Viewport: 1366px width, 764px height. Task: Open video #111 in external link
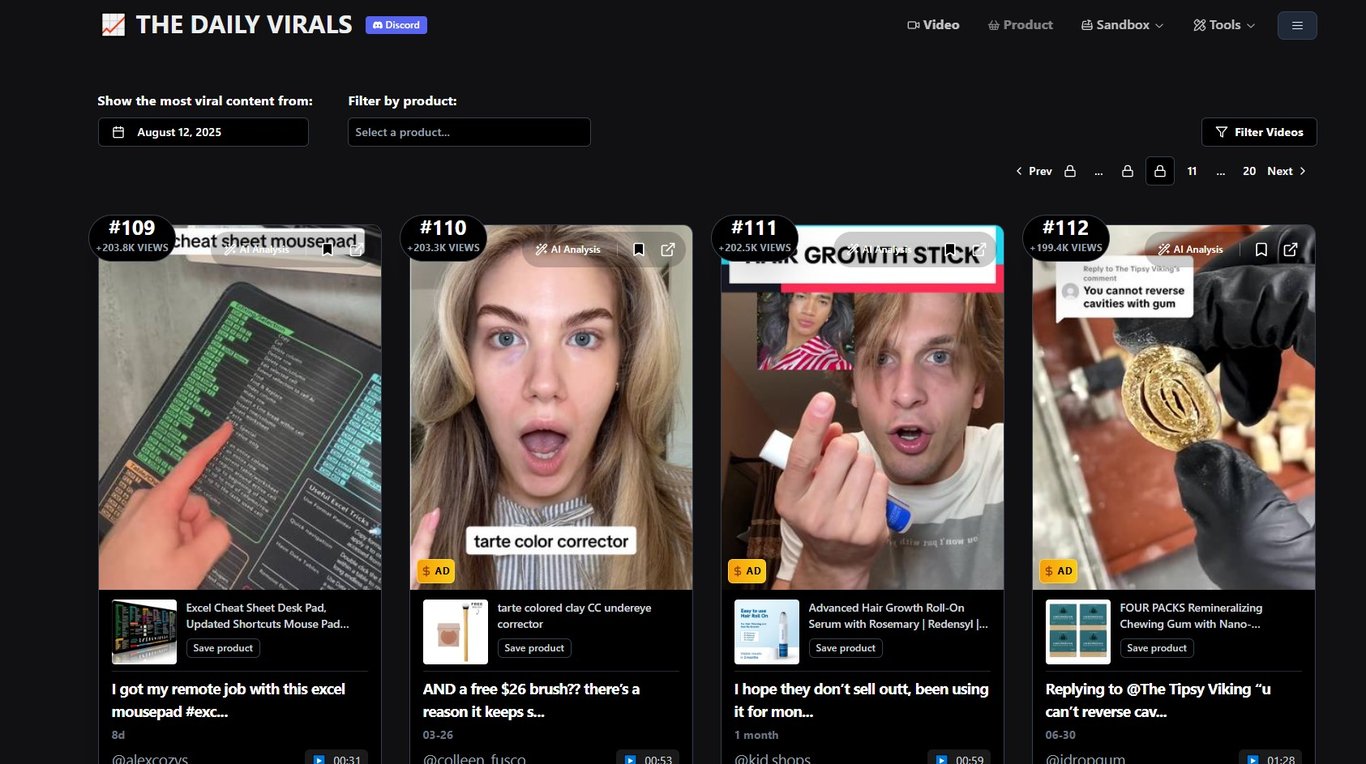coord(979,249)
